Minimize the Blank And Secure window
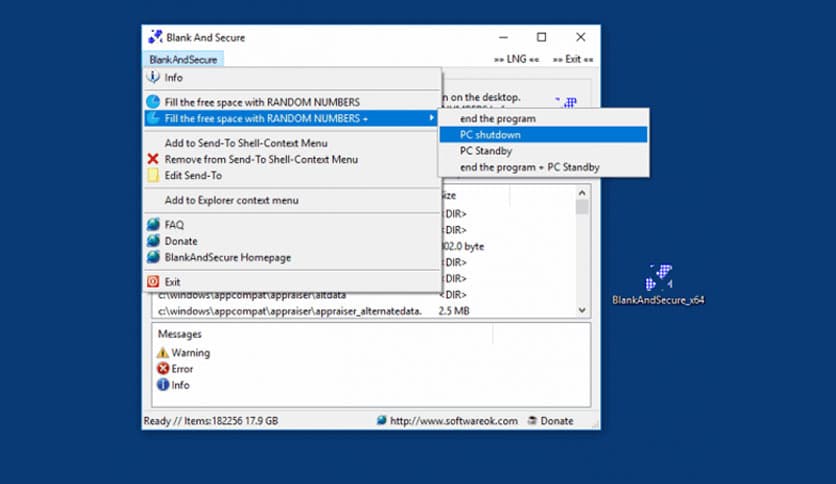Screen dimensions: 836x484 pos(503,37)
